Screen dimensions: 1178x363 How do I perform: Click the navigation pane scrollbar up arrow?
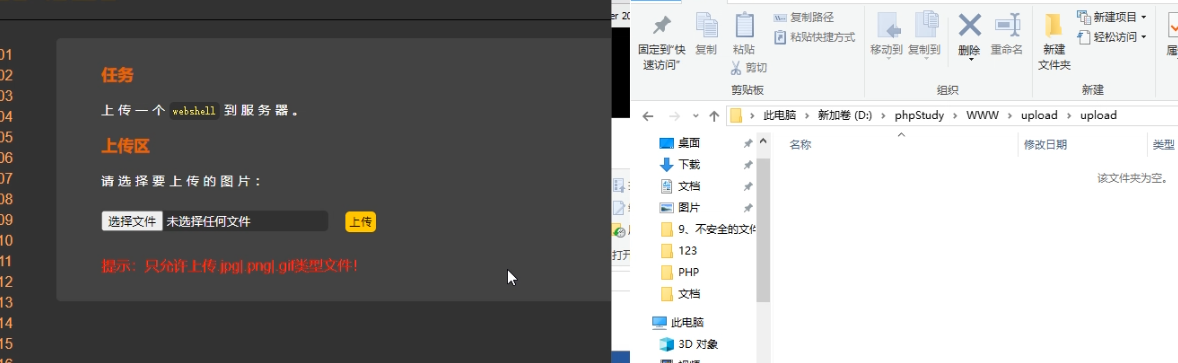coord(763,141)
